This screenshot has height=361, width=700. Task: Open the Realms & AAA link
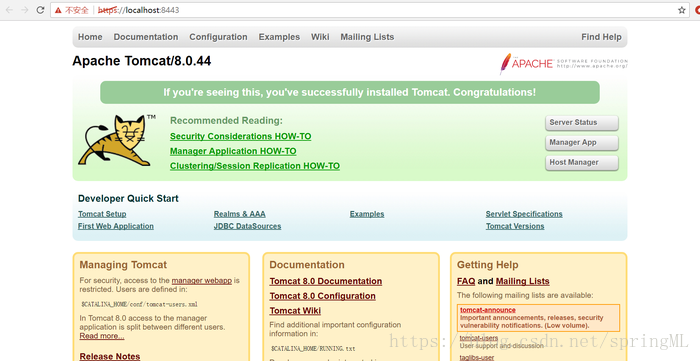click(239, 214)
